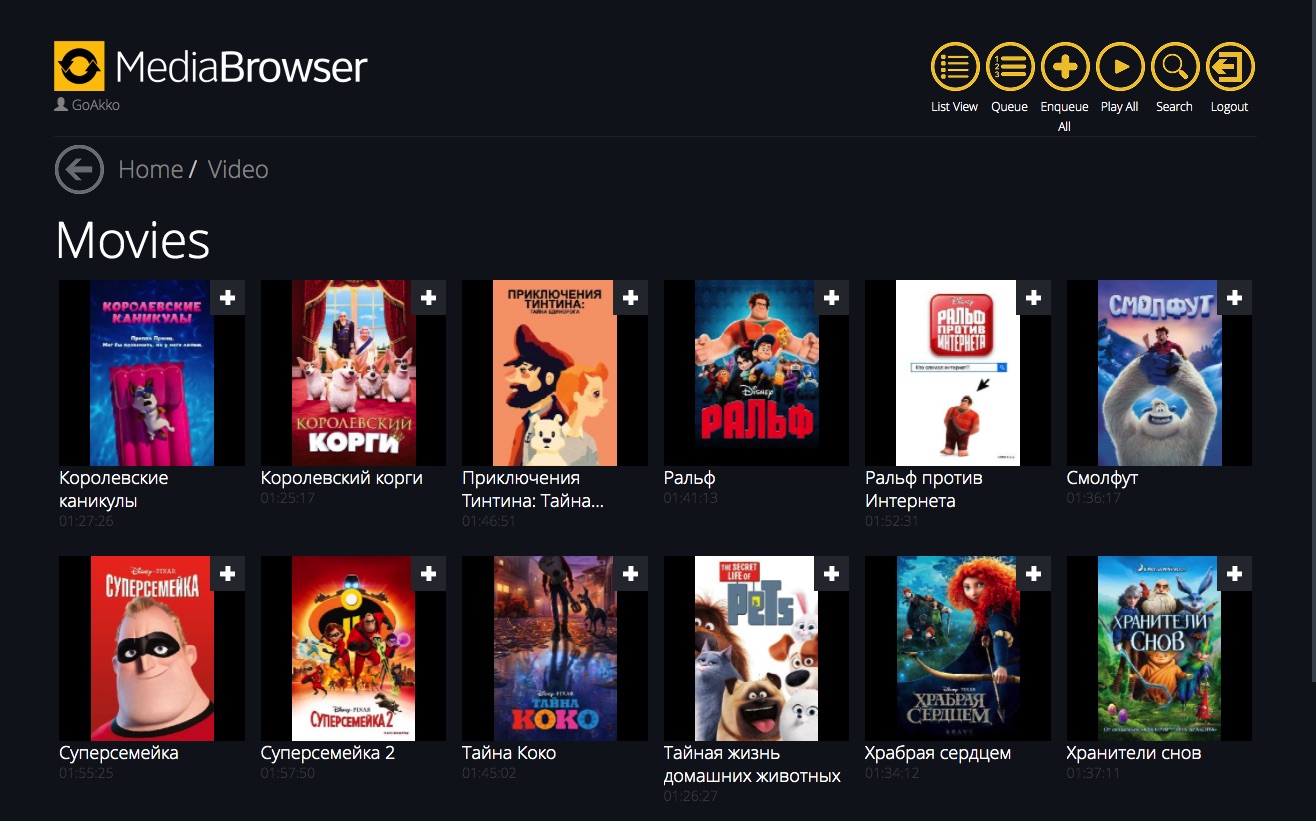The image size is (1316, 821).
Task: Open the Суперсемейка 2 poster
Action: coord(353,649)
